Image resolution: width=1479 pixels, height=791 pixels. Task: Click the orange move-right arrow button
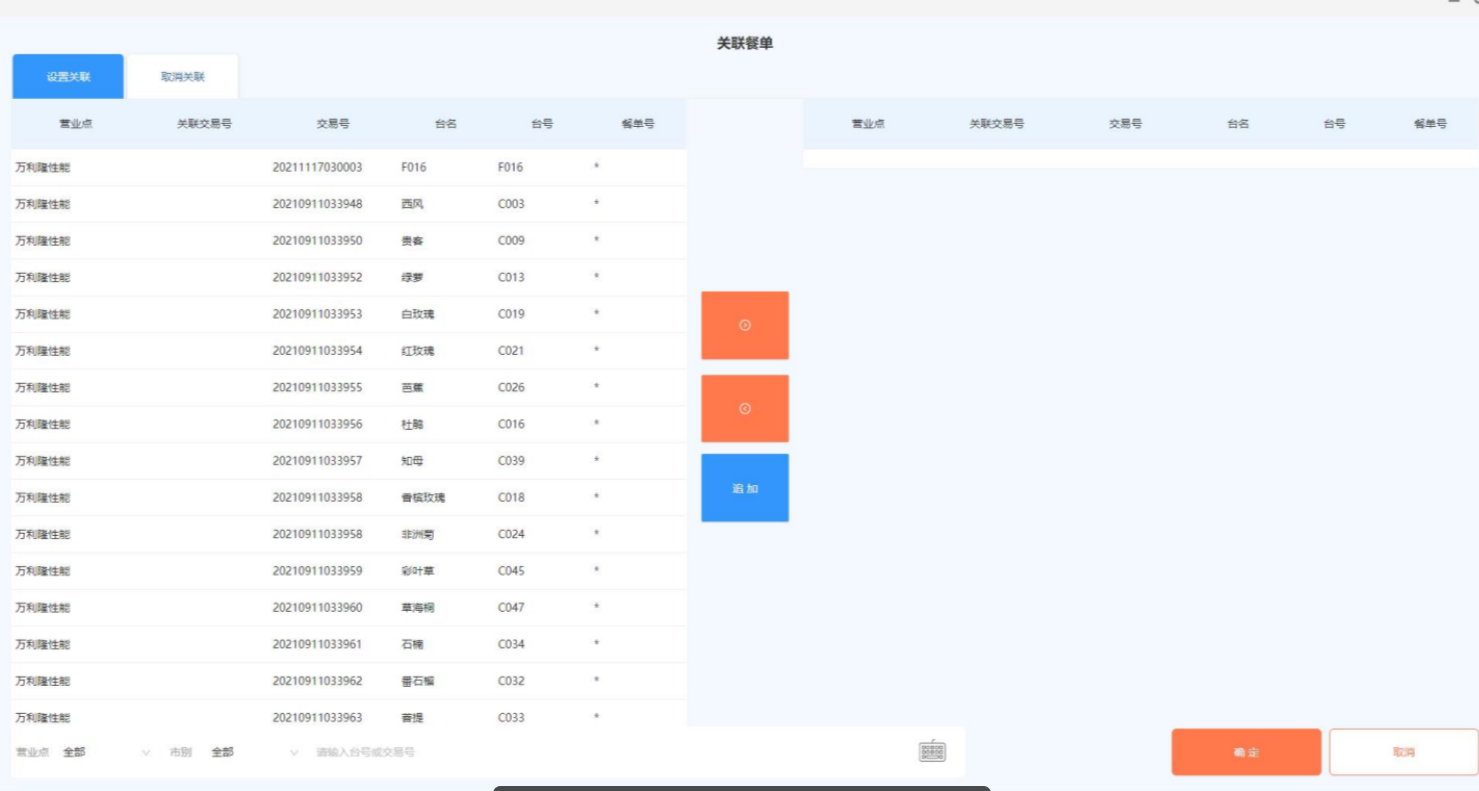(x=744, y=325)
